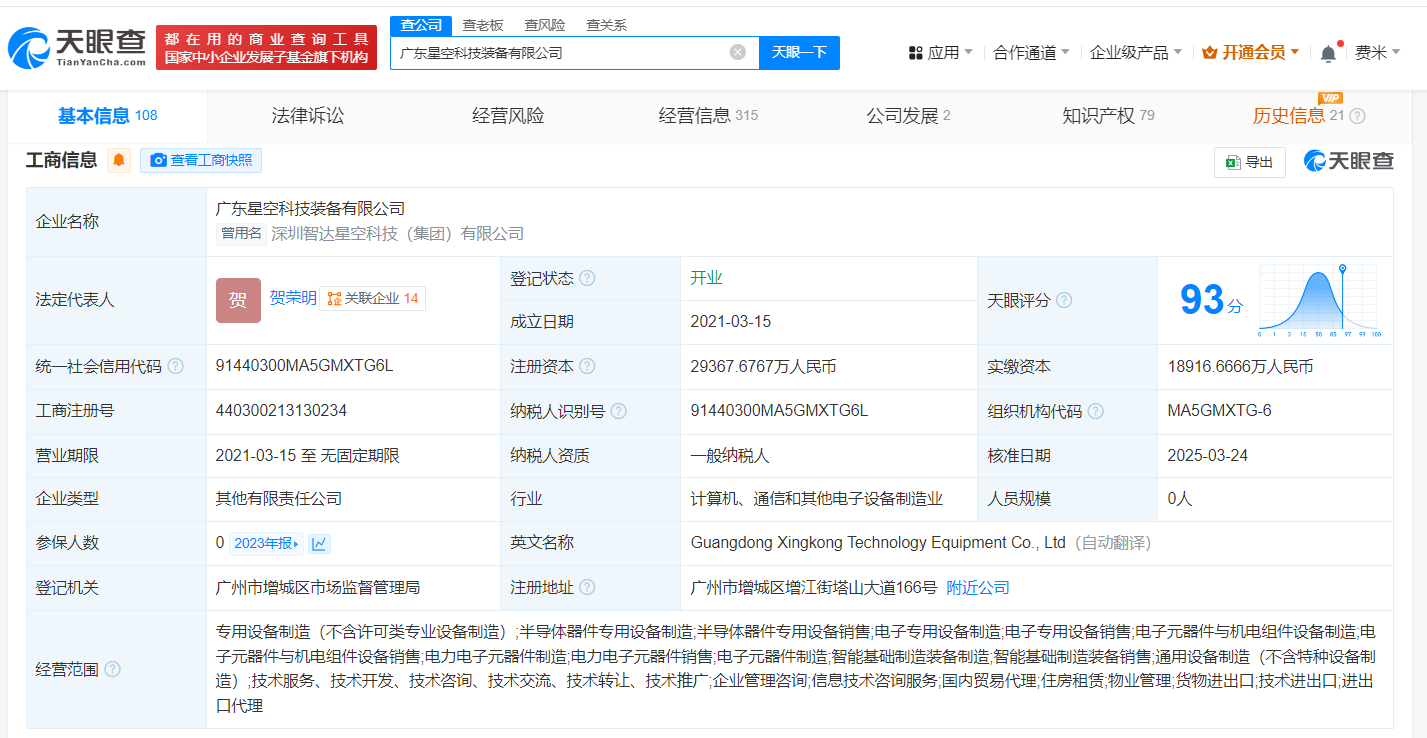Switch to the 法律诉讼 tab
Image resolution: width=1427 pixels, height=738 pixels.
[307, 116]
